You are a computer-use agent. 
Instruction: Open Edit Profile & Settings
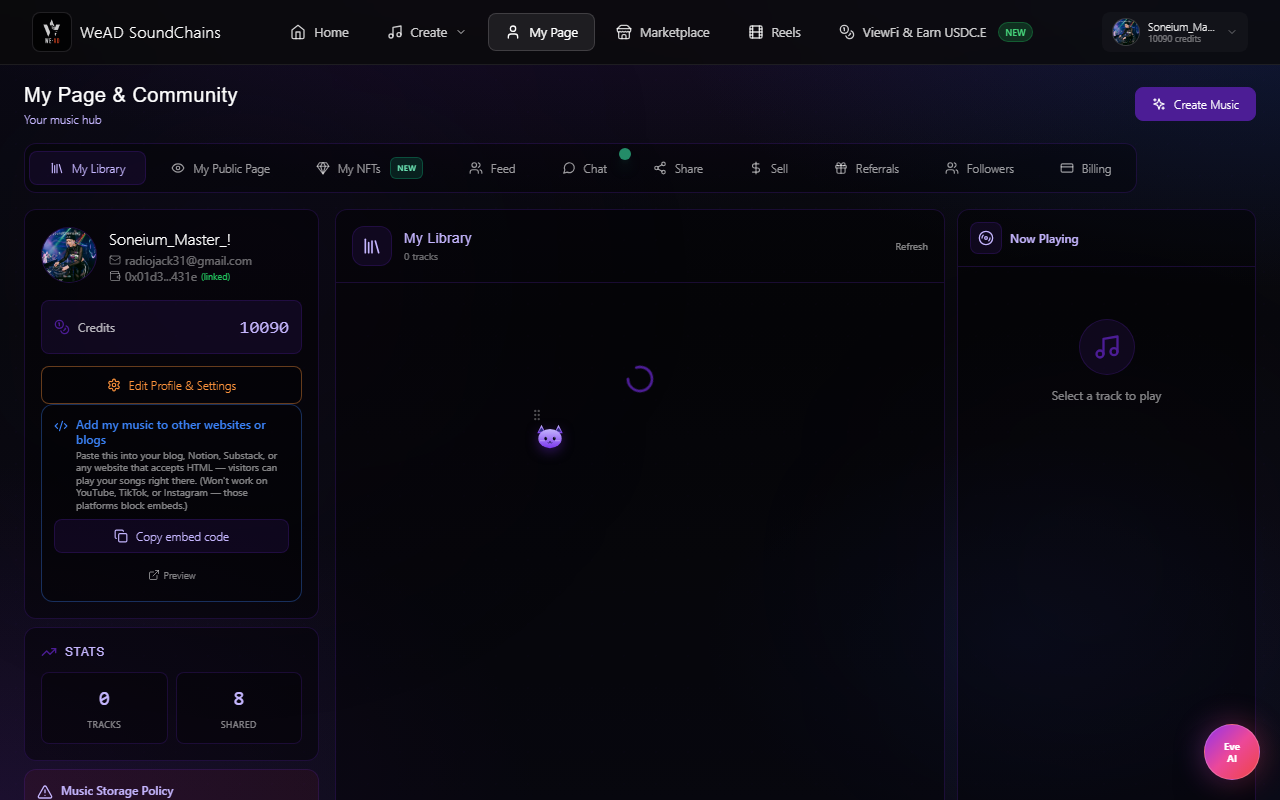coord(171,385)
